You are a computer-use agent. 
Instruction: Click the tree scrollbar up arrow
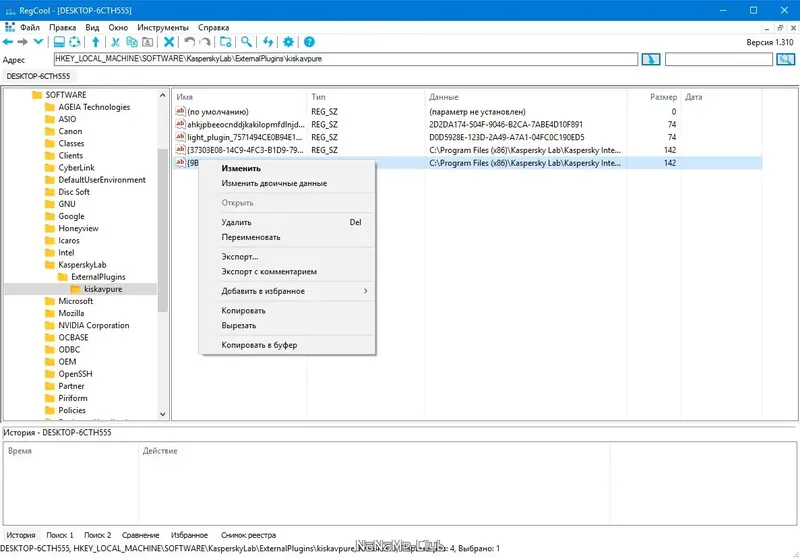click(x=163, y=95)
